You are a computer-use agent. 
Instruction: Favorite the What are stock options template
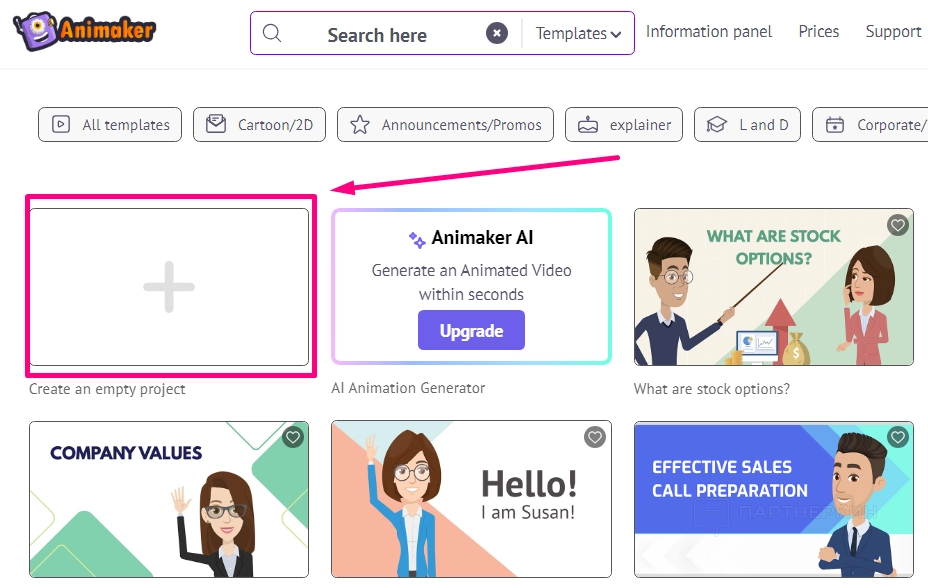point(897,225)
